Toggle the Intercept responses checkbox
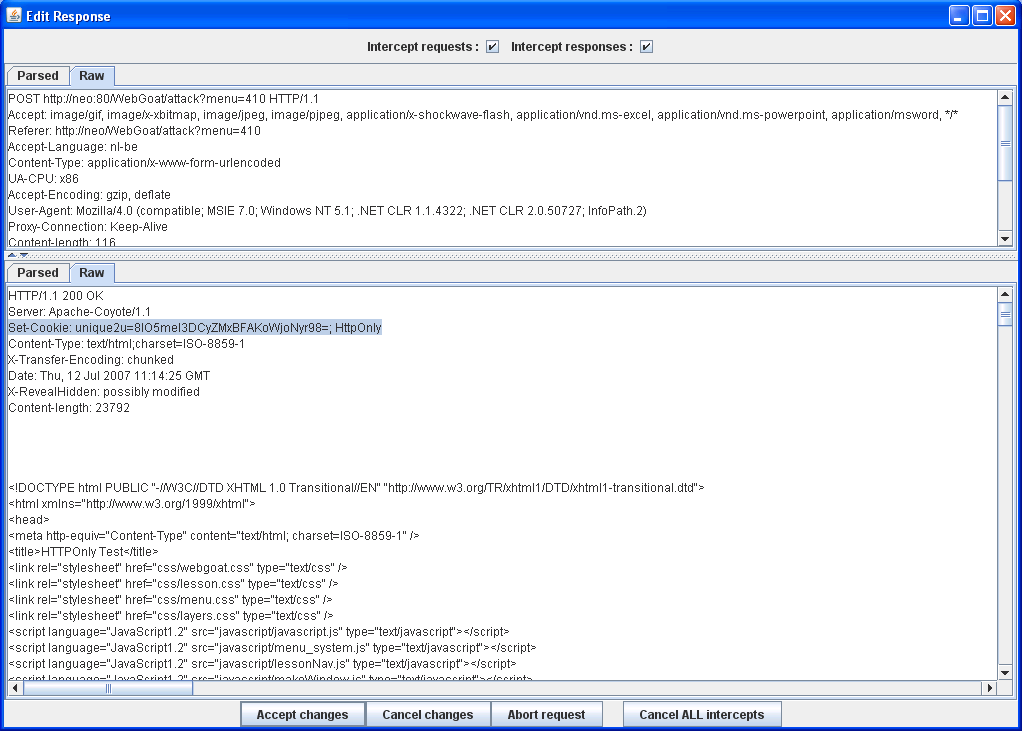Screen dimensions: 1022x731 click(x=646, y=47)
